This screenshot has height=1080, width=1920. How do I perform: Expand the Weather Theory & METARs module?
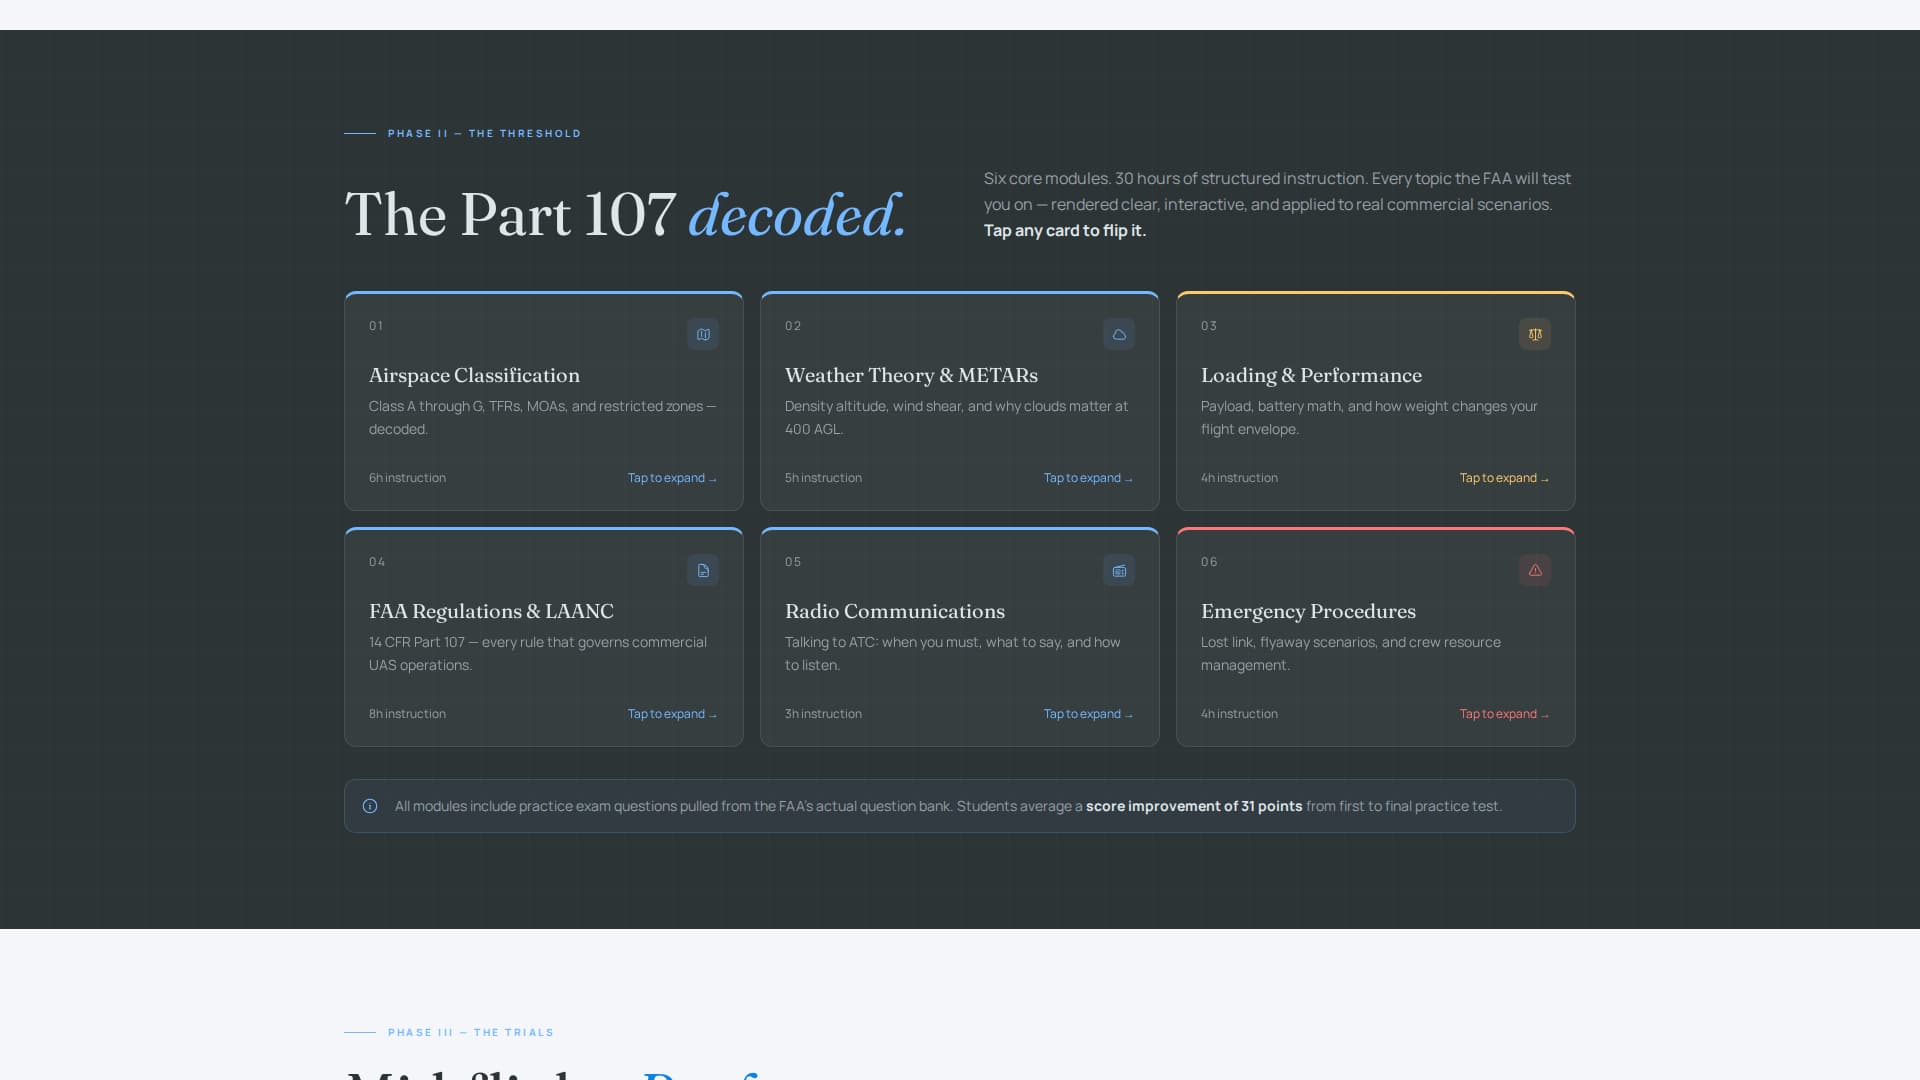click(1087, 478)
